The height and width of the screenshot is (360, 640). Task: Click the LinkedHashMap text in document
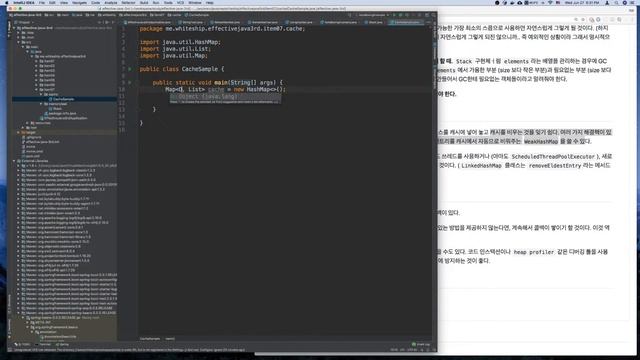481,165
